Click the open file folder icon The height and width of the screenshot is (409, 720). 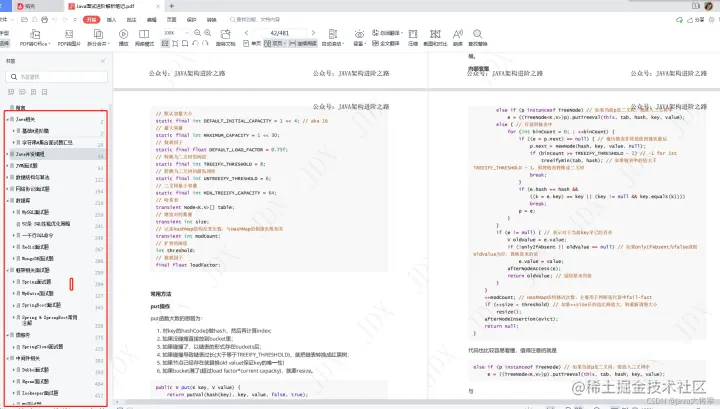[x=24, y=20]
